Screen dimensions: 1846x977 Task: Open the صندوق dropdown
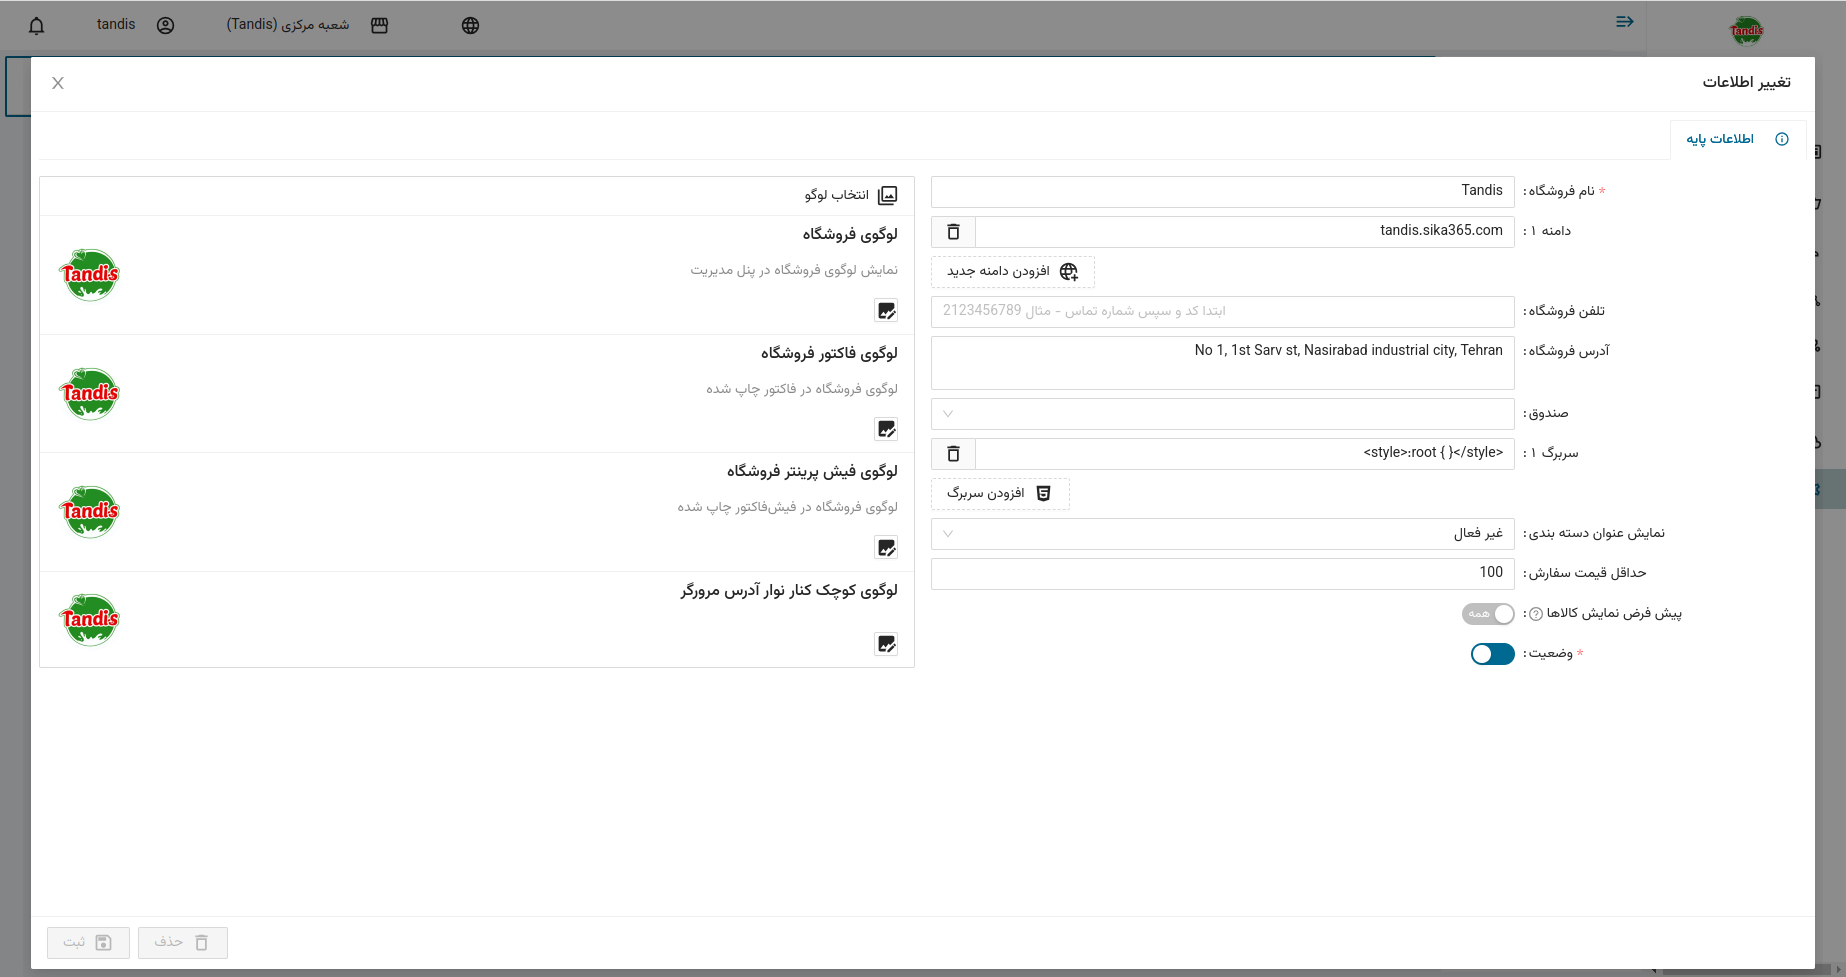[x=1222, y=414]
